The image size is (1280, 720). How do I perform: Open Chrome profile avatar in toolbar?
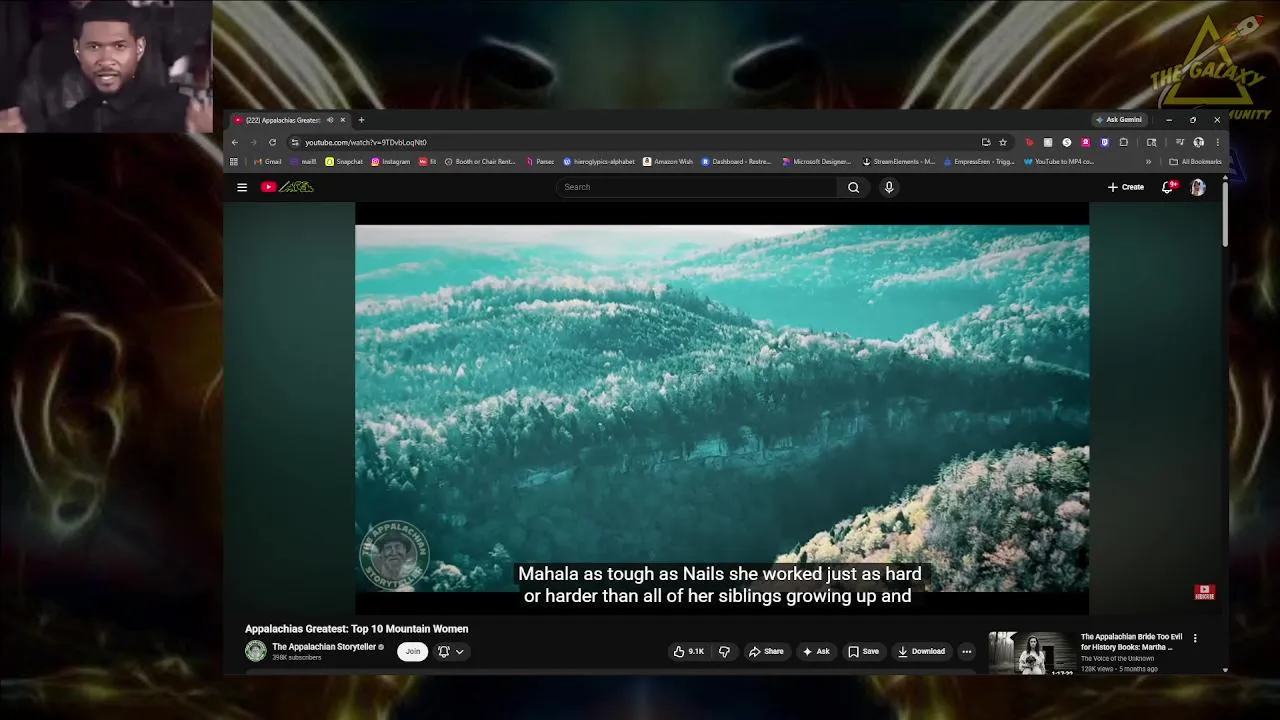click(1199, 142)
